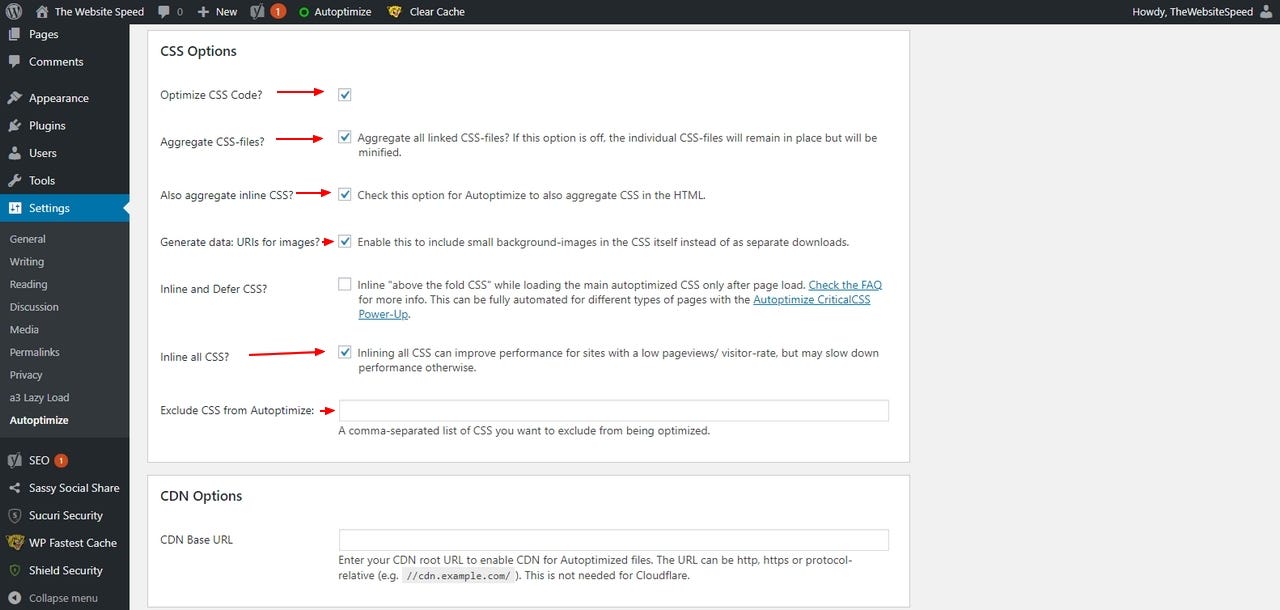Screen dimensions: 1280x610
Task: Open Discussion settings submenu item
Action: click(34, 307)
